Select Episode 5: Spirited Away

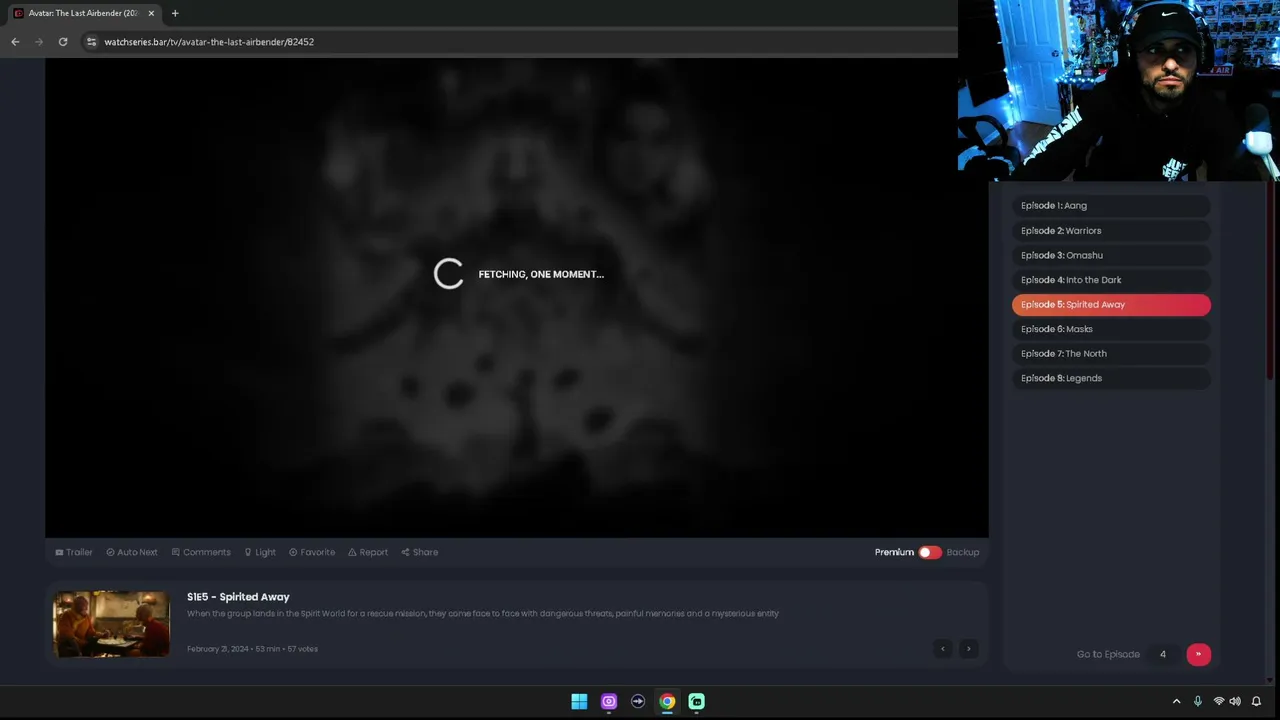1111,305
